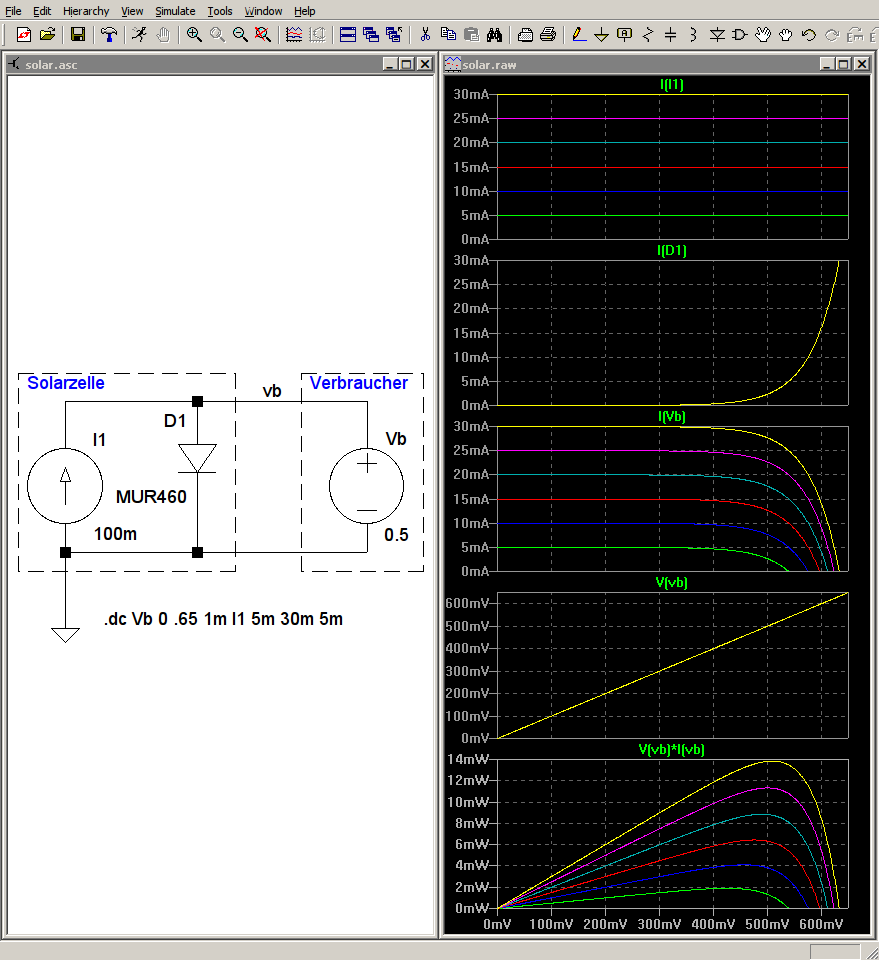Click the Pan magnifier icon
The image size is (879, 960).
click(x=217, y=34)
